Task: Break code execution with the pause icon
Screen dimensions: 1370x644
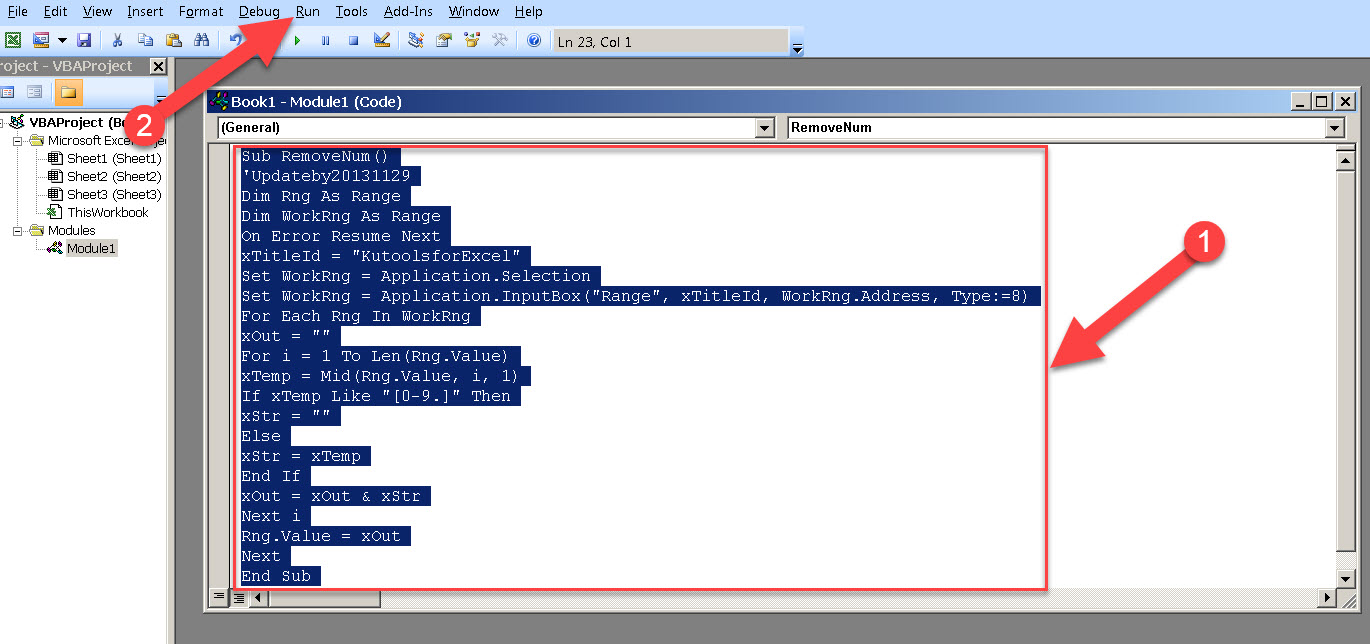Action: click(x=326, y=40)
